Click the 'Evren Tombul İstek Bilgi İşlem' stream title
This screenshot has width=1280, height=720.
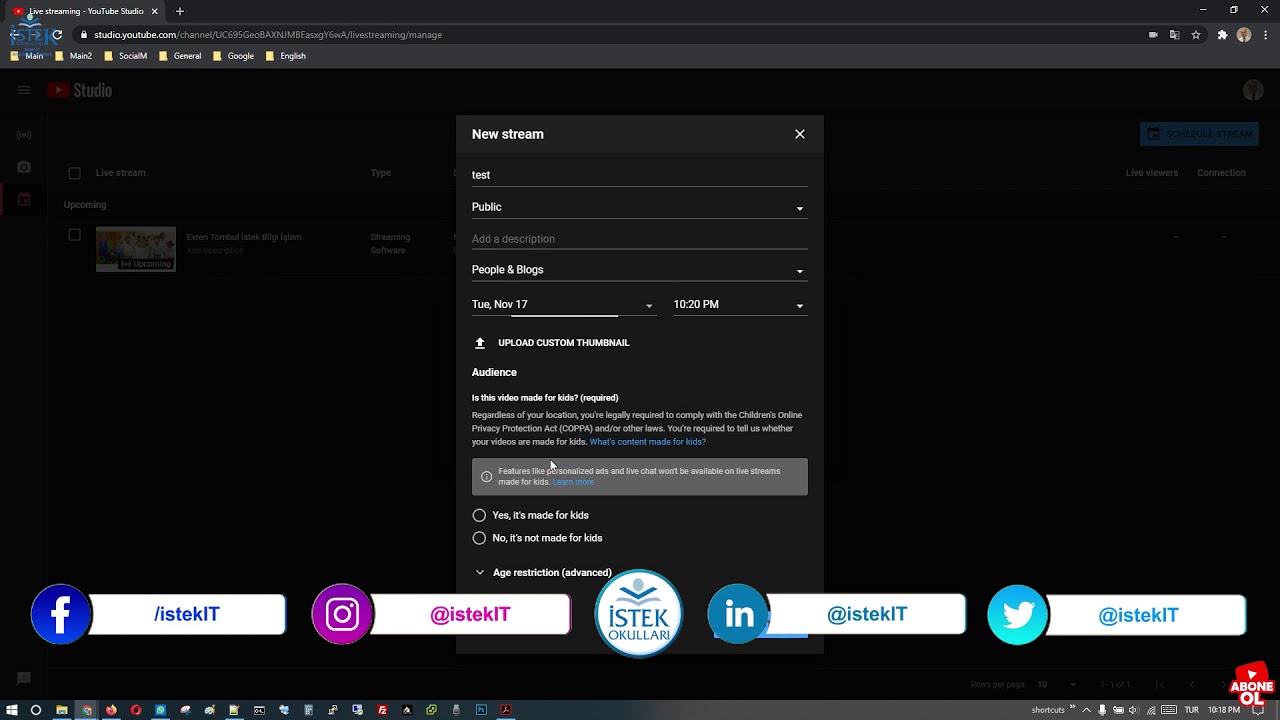244,237
